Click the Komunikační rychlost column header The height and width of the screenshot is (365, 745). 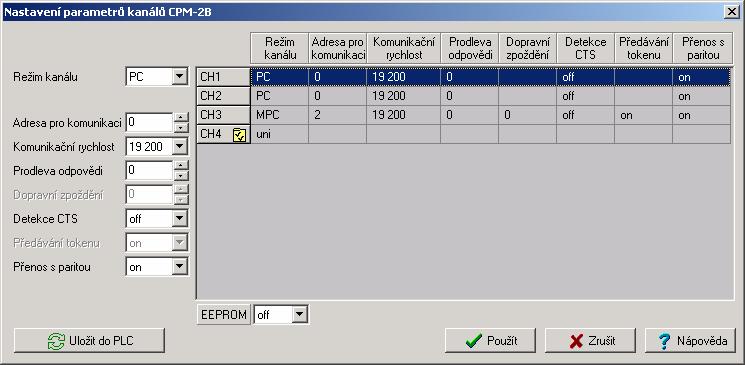coord(404,48)
